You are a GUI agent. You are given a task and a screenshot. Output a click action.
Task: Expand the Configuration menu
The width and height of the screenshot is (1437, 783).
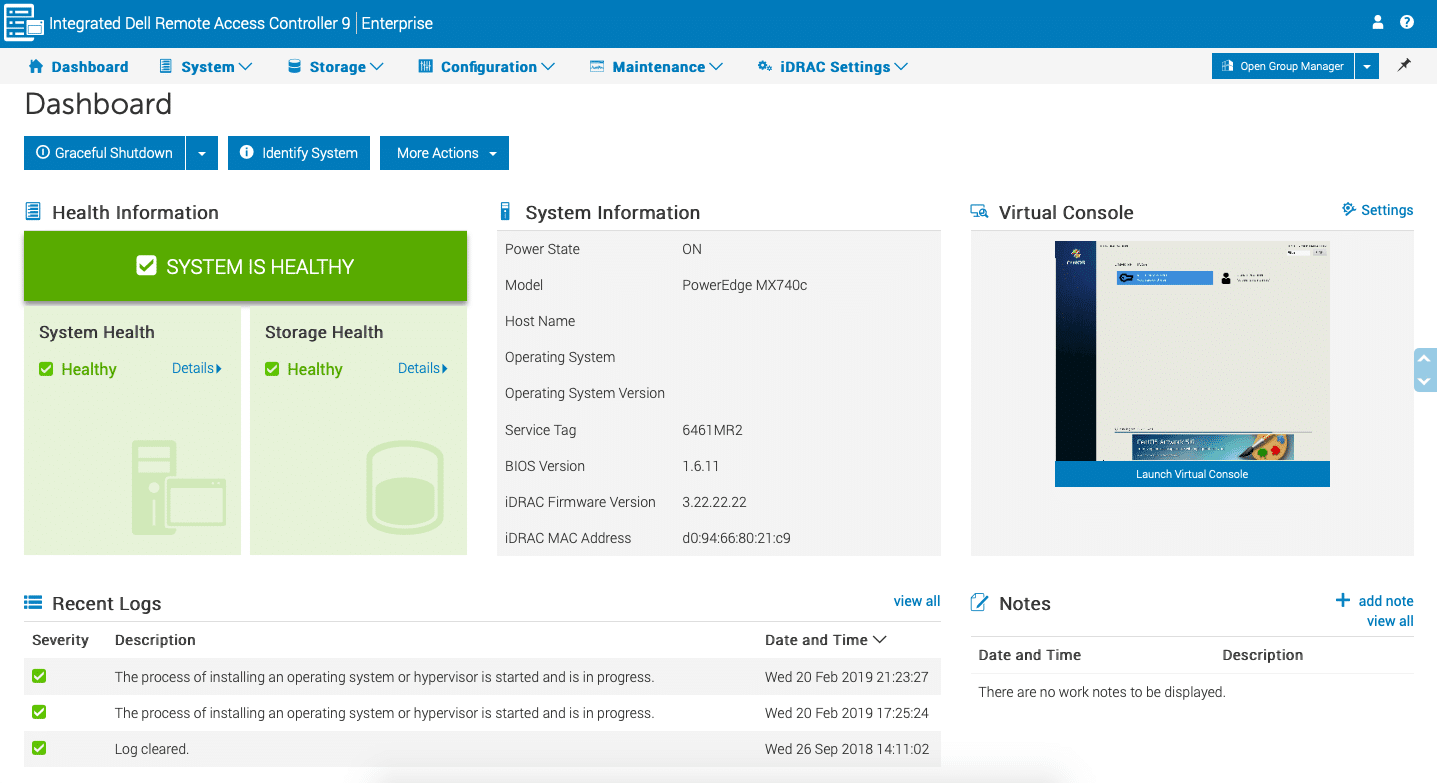pos(486,67)
